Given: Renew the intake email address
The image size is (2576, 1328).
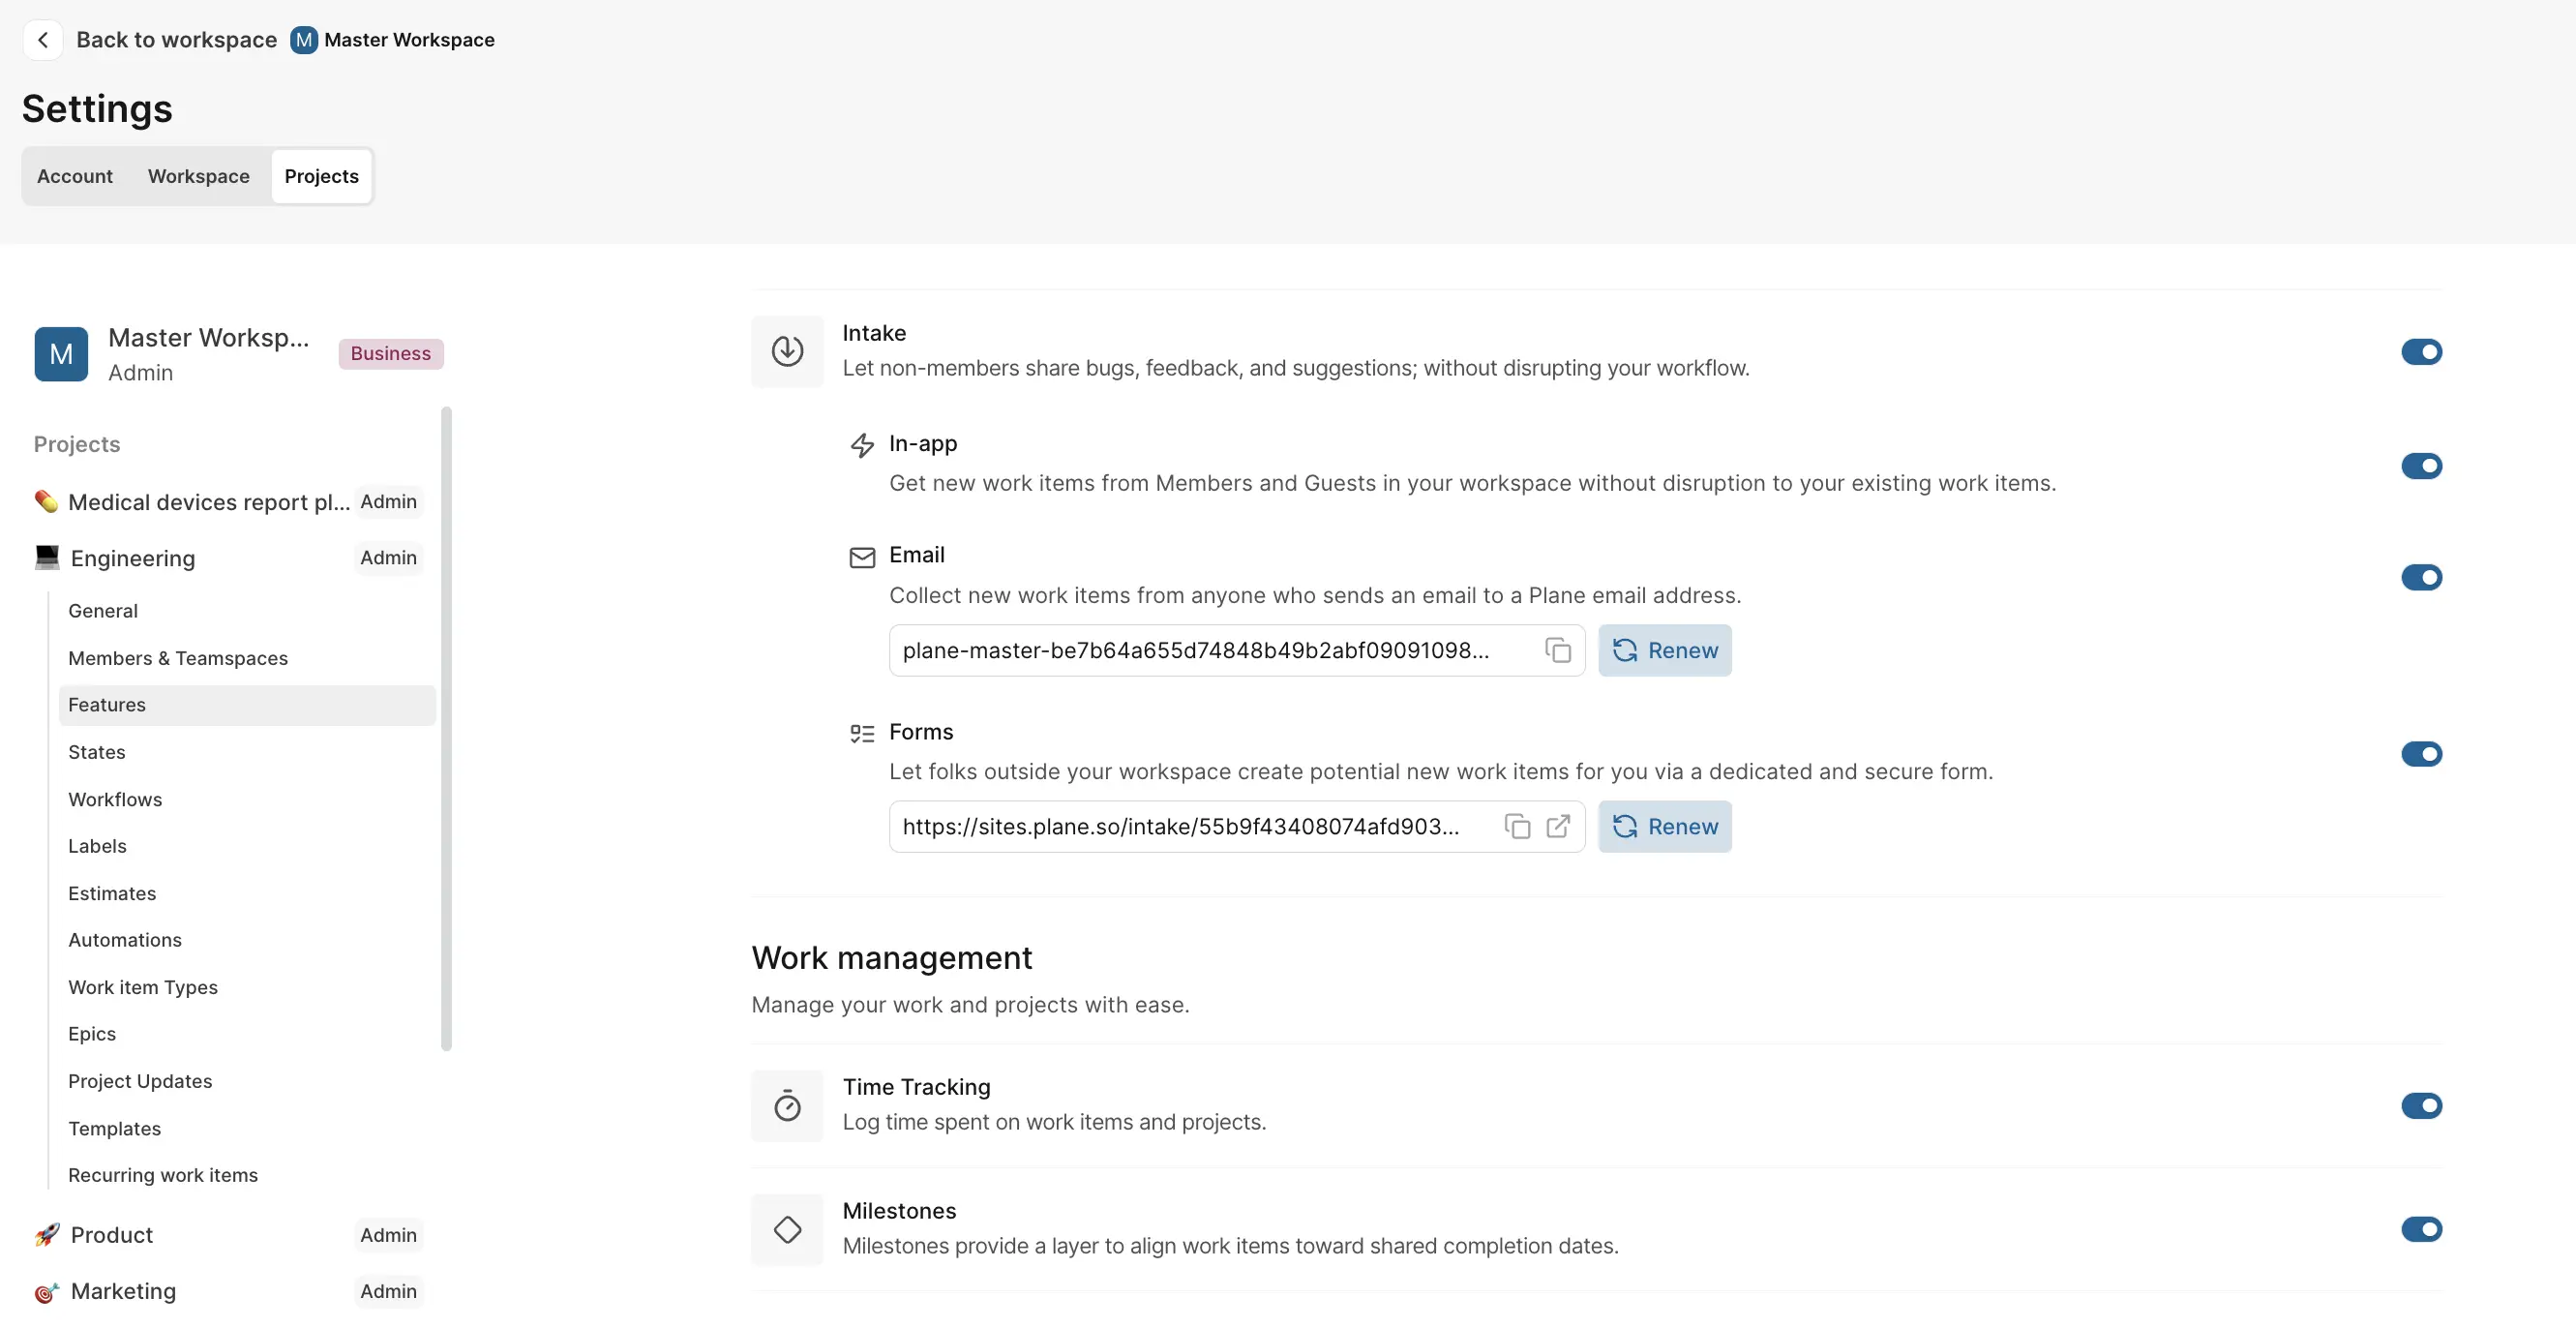Looking at the screenshot, I should point(1664,650).
